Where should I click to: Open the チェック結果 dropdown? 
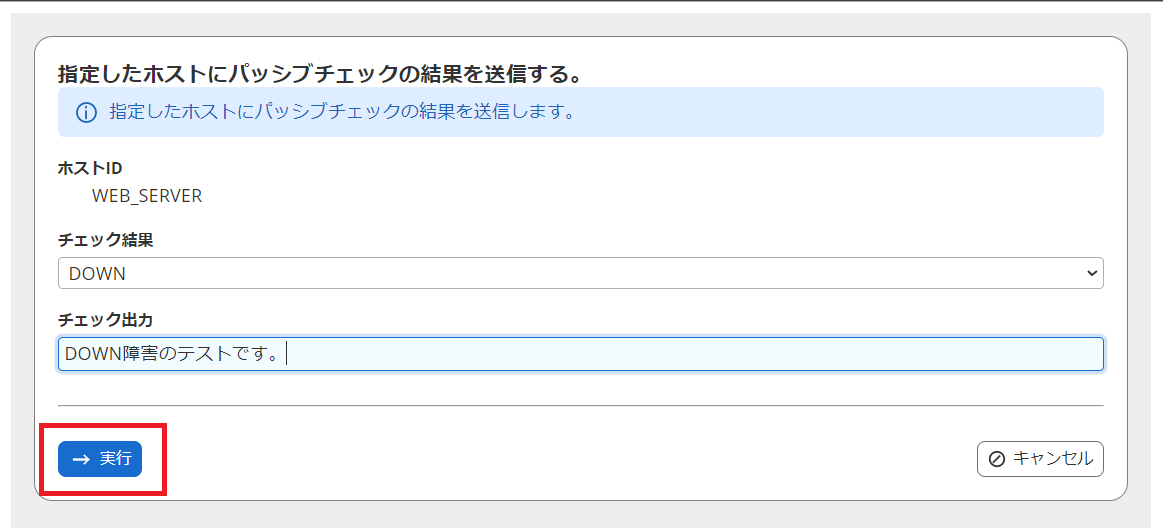click(580, 273)
